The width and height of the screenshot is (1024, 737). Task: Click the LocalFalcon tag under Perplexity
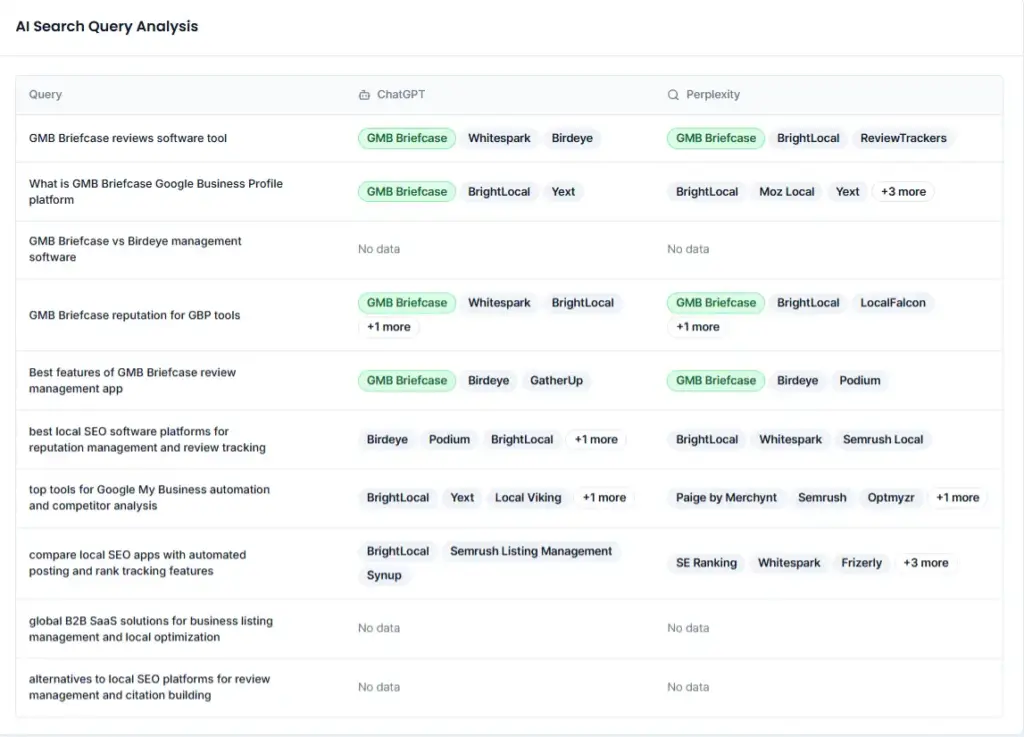[893, 302]
